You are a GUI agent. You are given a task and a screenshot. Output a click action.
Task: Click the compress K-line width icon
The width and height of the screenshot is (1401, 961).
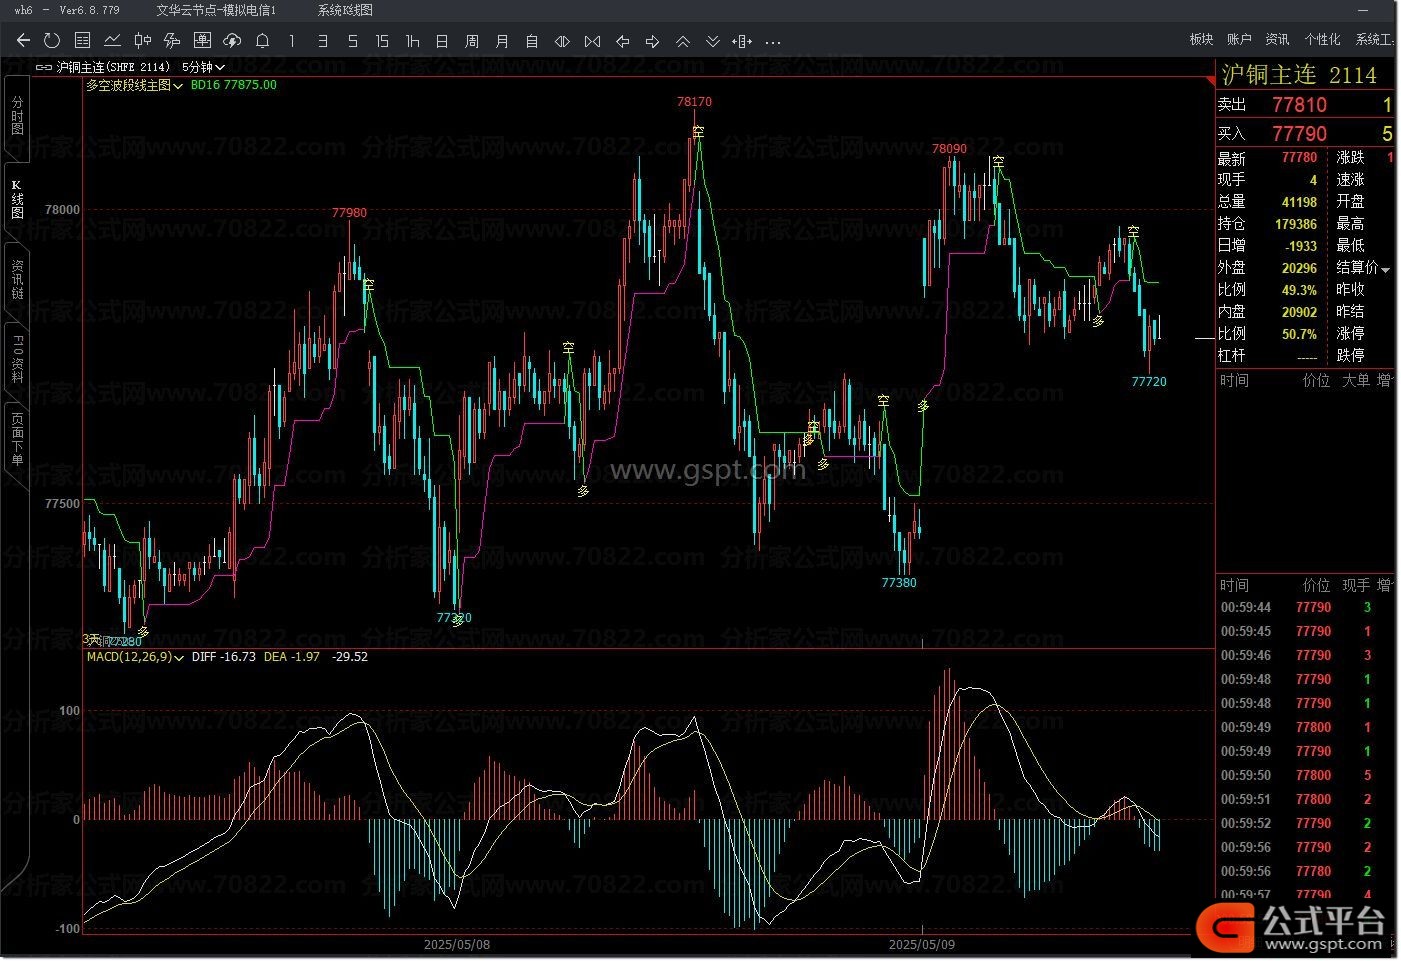pyautogui.click(x=592, y=41)
